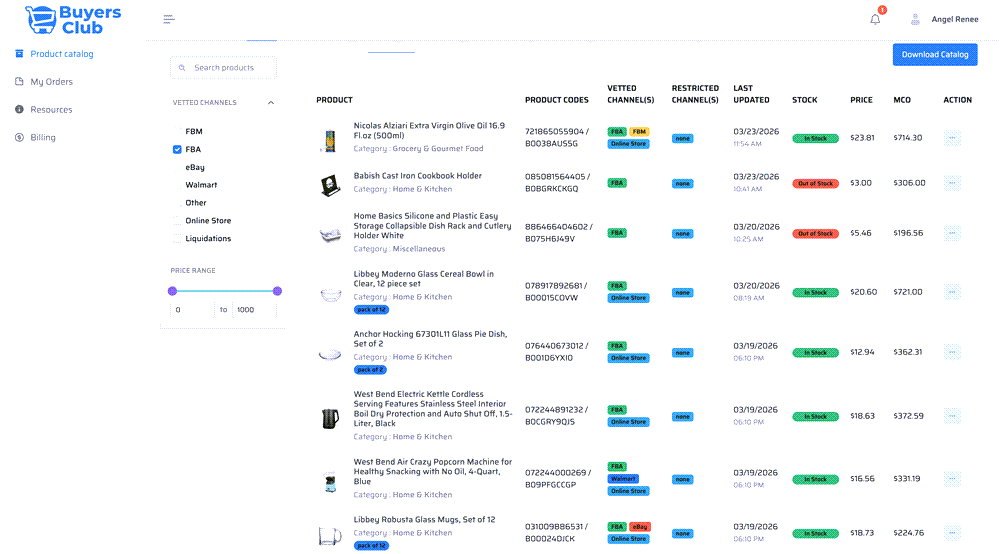Viewport: 1000px width, 554px height.
Task: Click the My Orders sidebar icon
Action: point(19,82)
